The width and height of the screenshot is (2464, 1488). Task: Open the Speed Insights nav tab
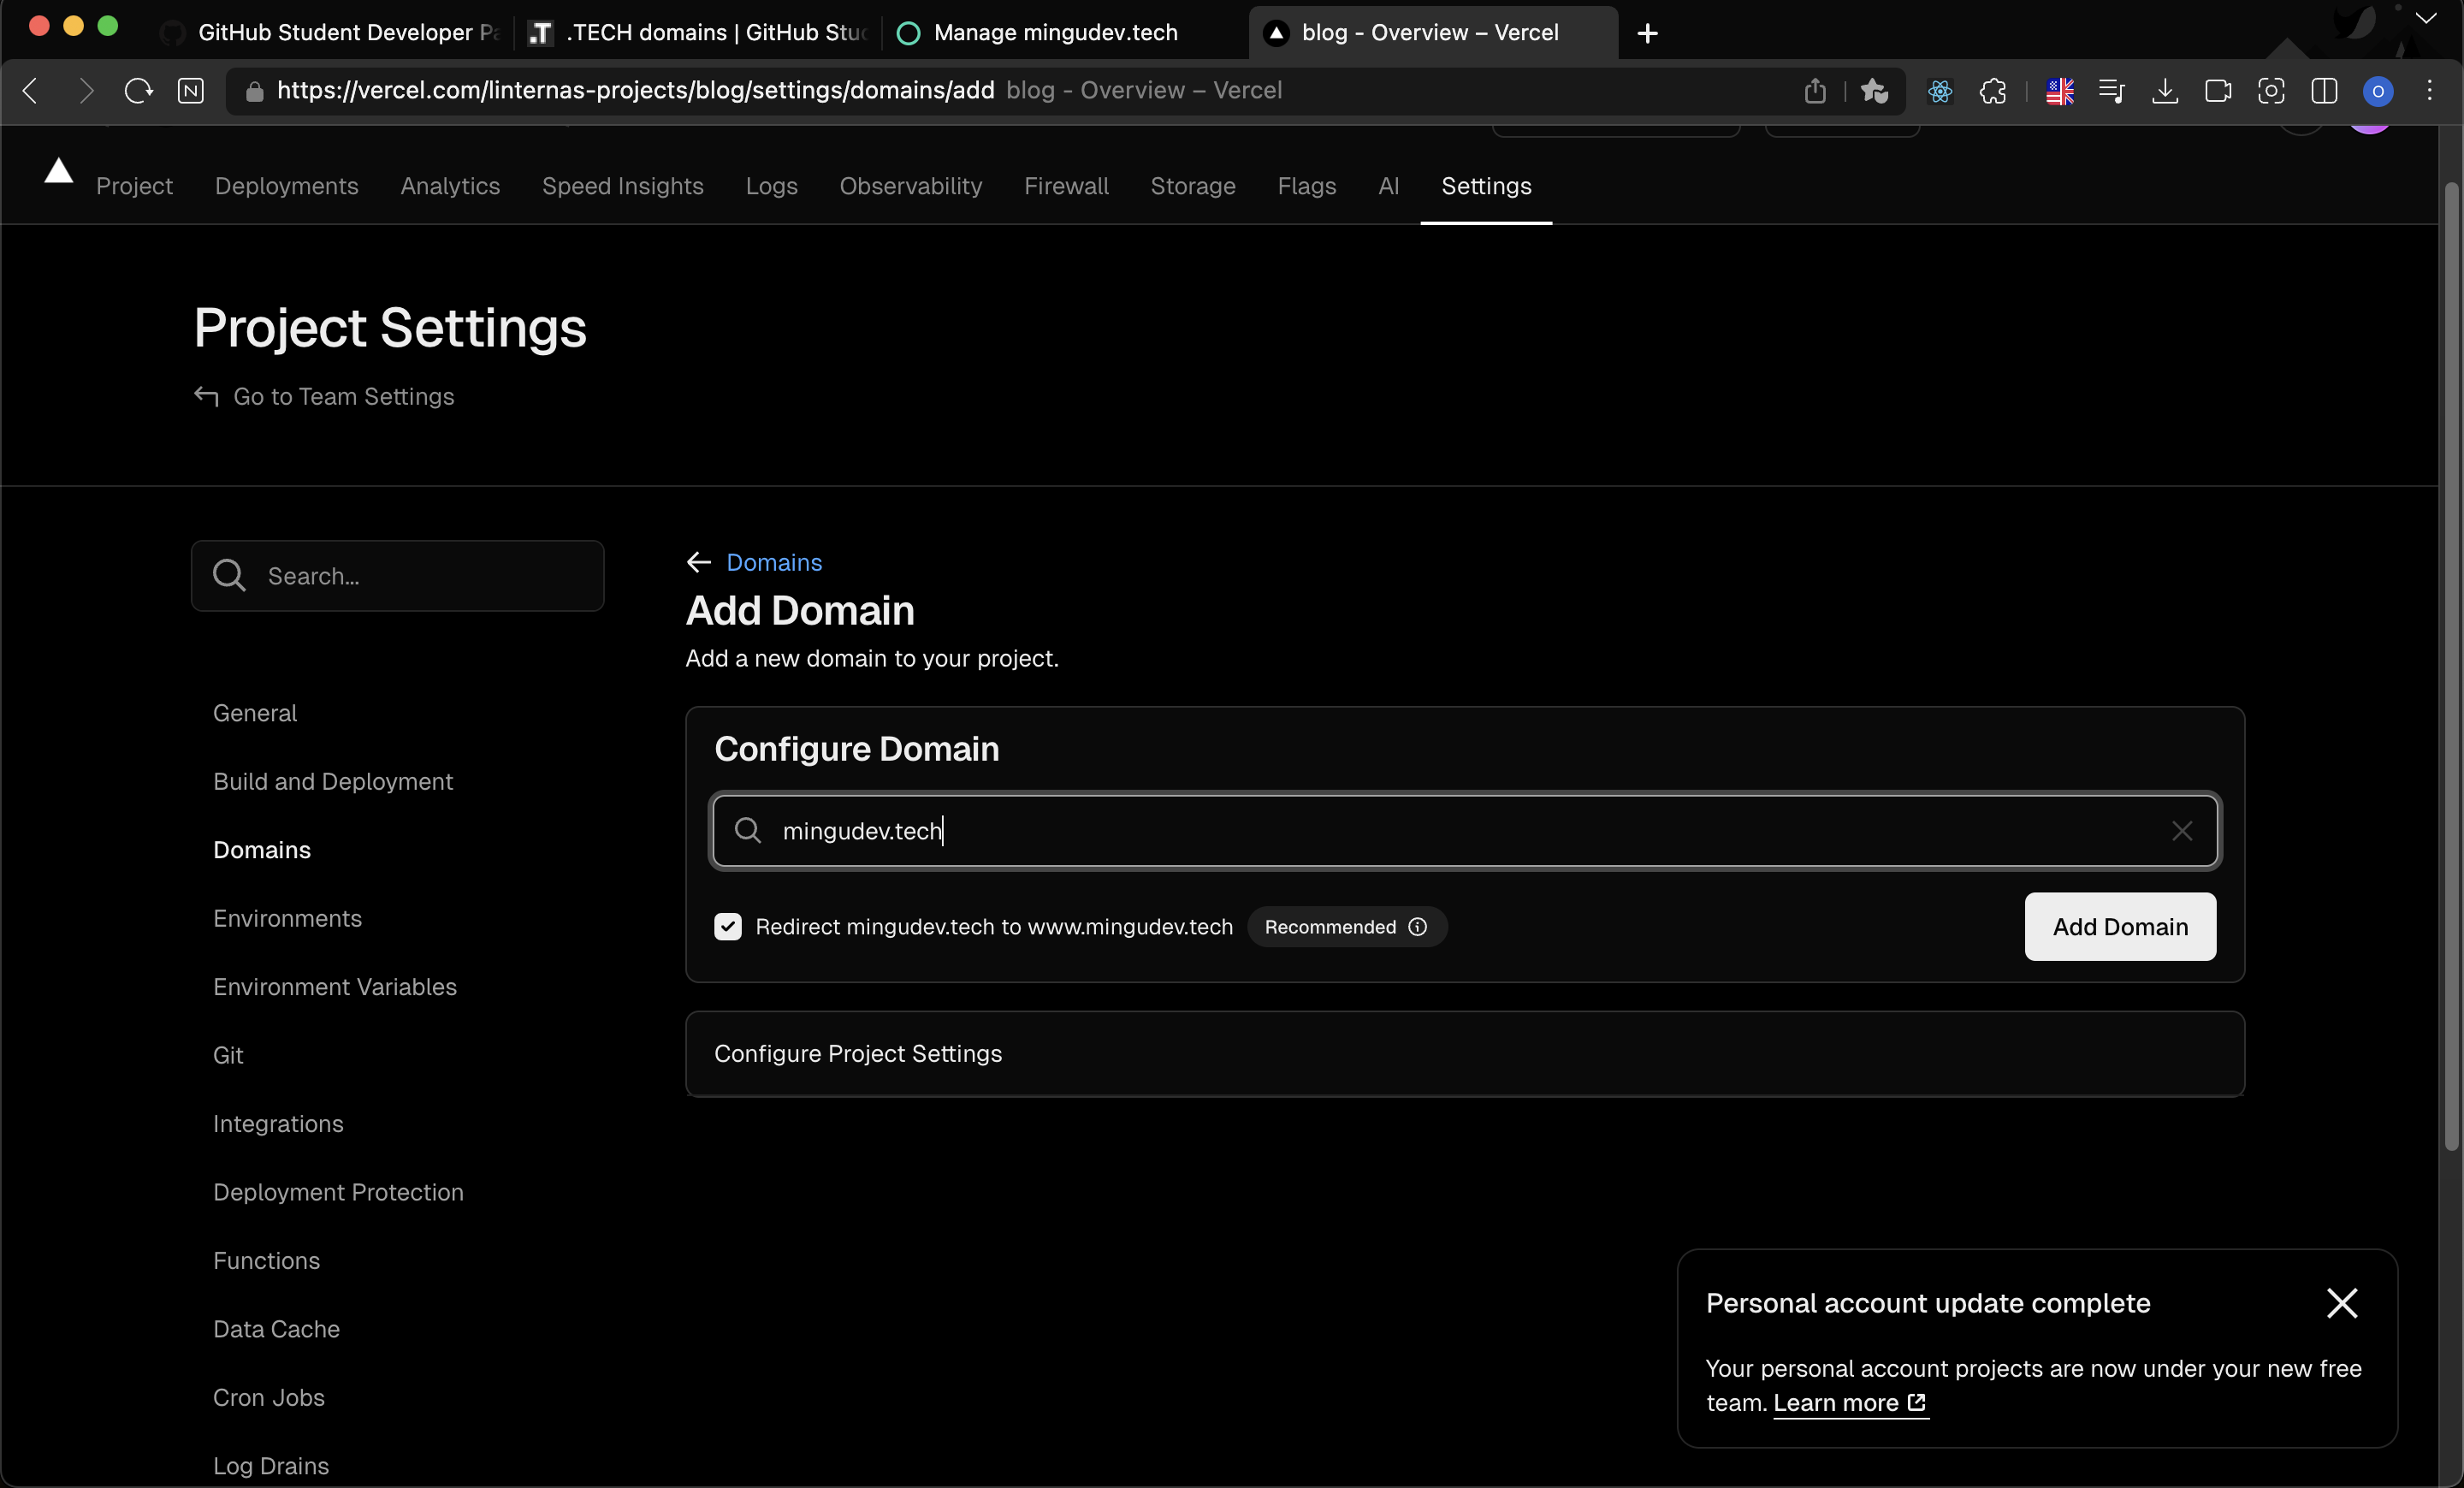coord(622,186)
